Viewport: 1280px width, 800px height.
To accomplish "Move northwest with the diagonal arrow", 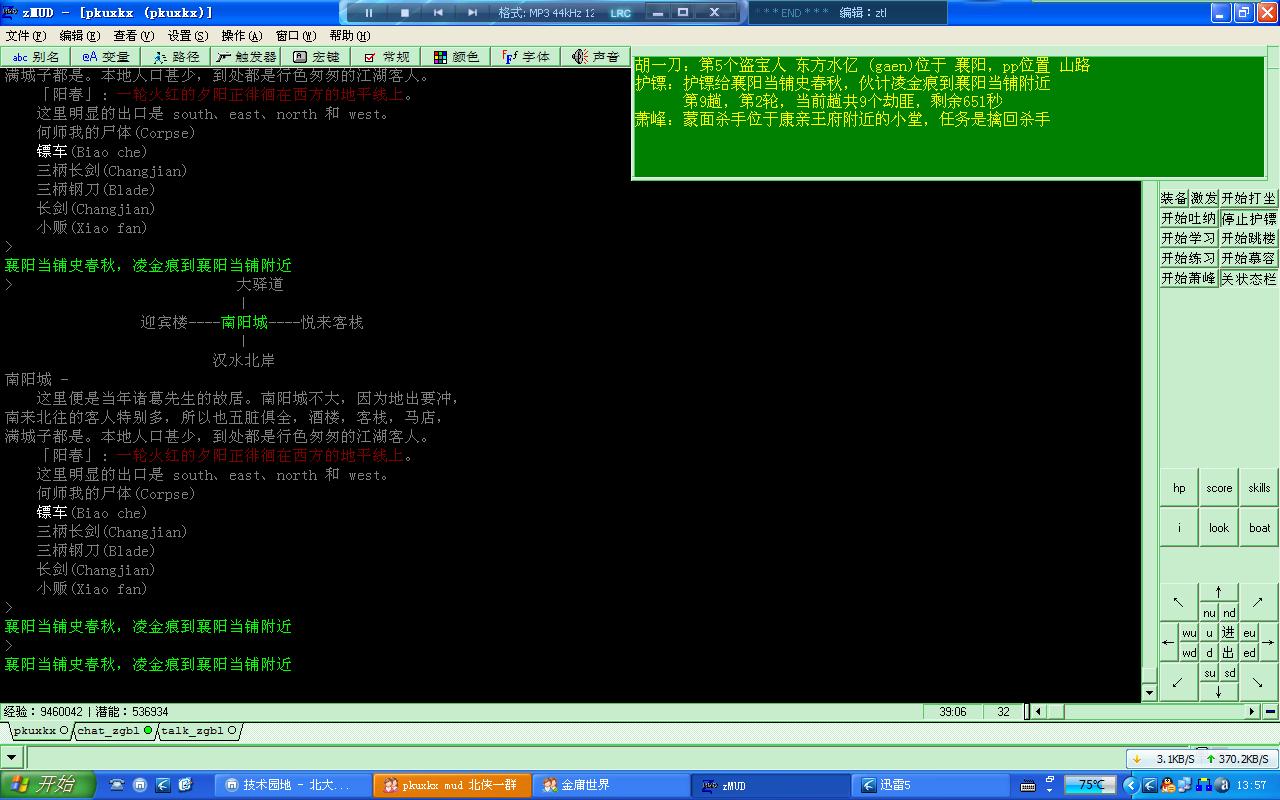I will pos(1179,602).
